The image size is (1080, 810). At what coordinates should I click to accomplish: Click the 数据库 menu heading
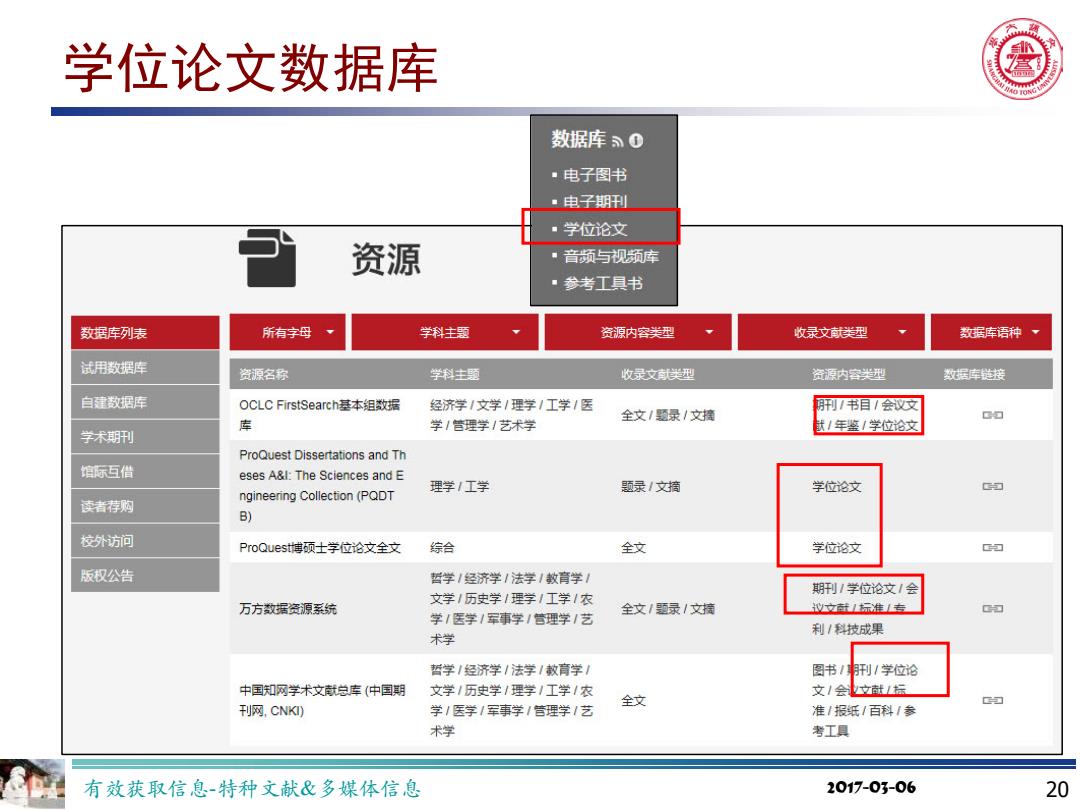pyautogui.click(x=578, y=140)
